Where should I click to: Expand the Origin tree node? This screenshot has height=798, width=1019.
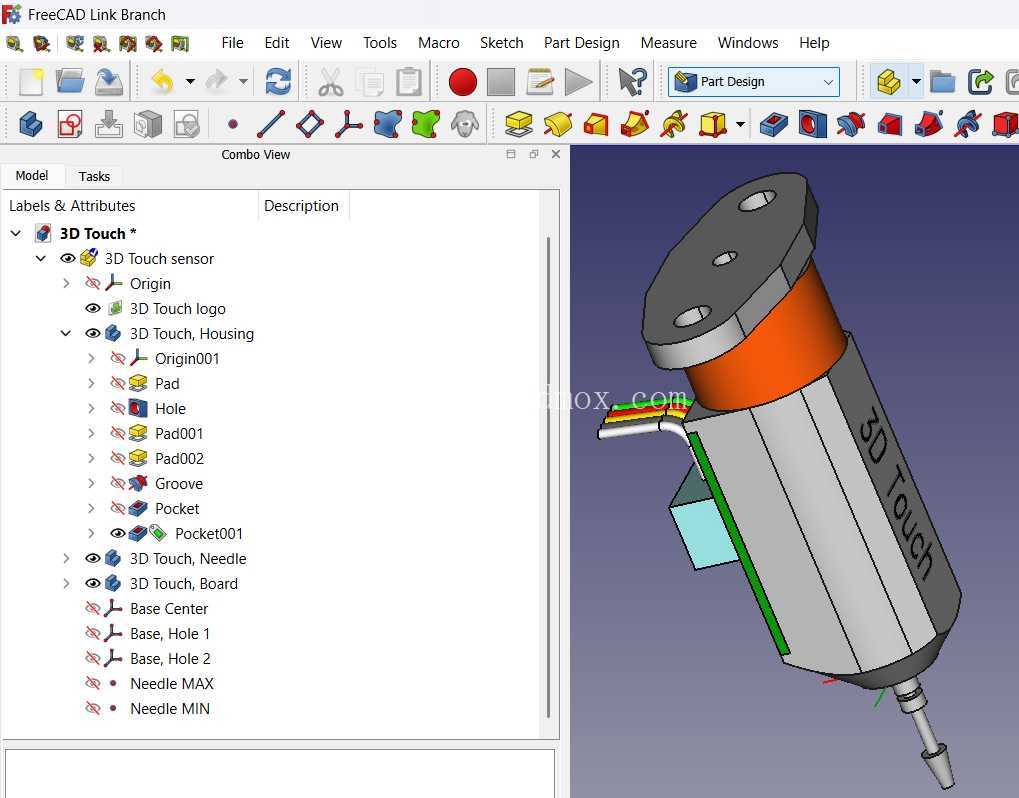coord(66,284)
